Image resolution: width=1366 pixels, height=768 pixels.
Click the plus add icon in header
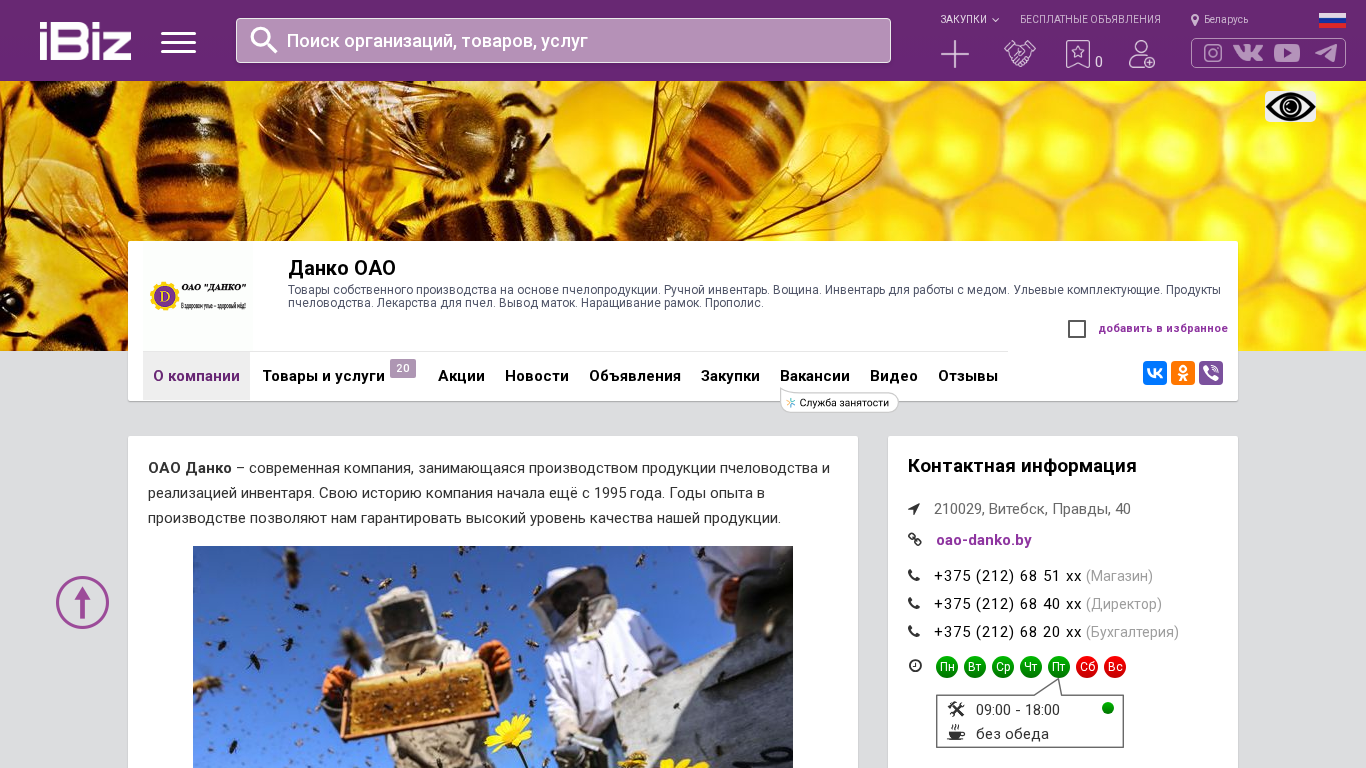955,54
